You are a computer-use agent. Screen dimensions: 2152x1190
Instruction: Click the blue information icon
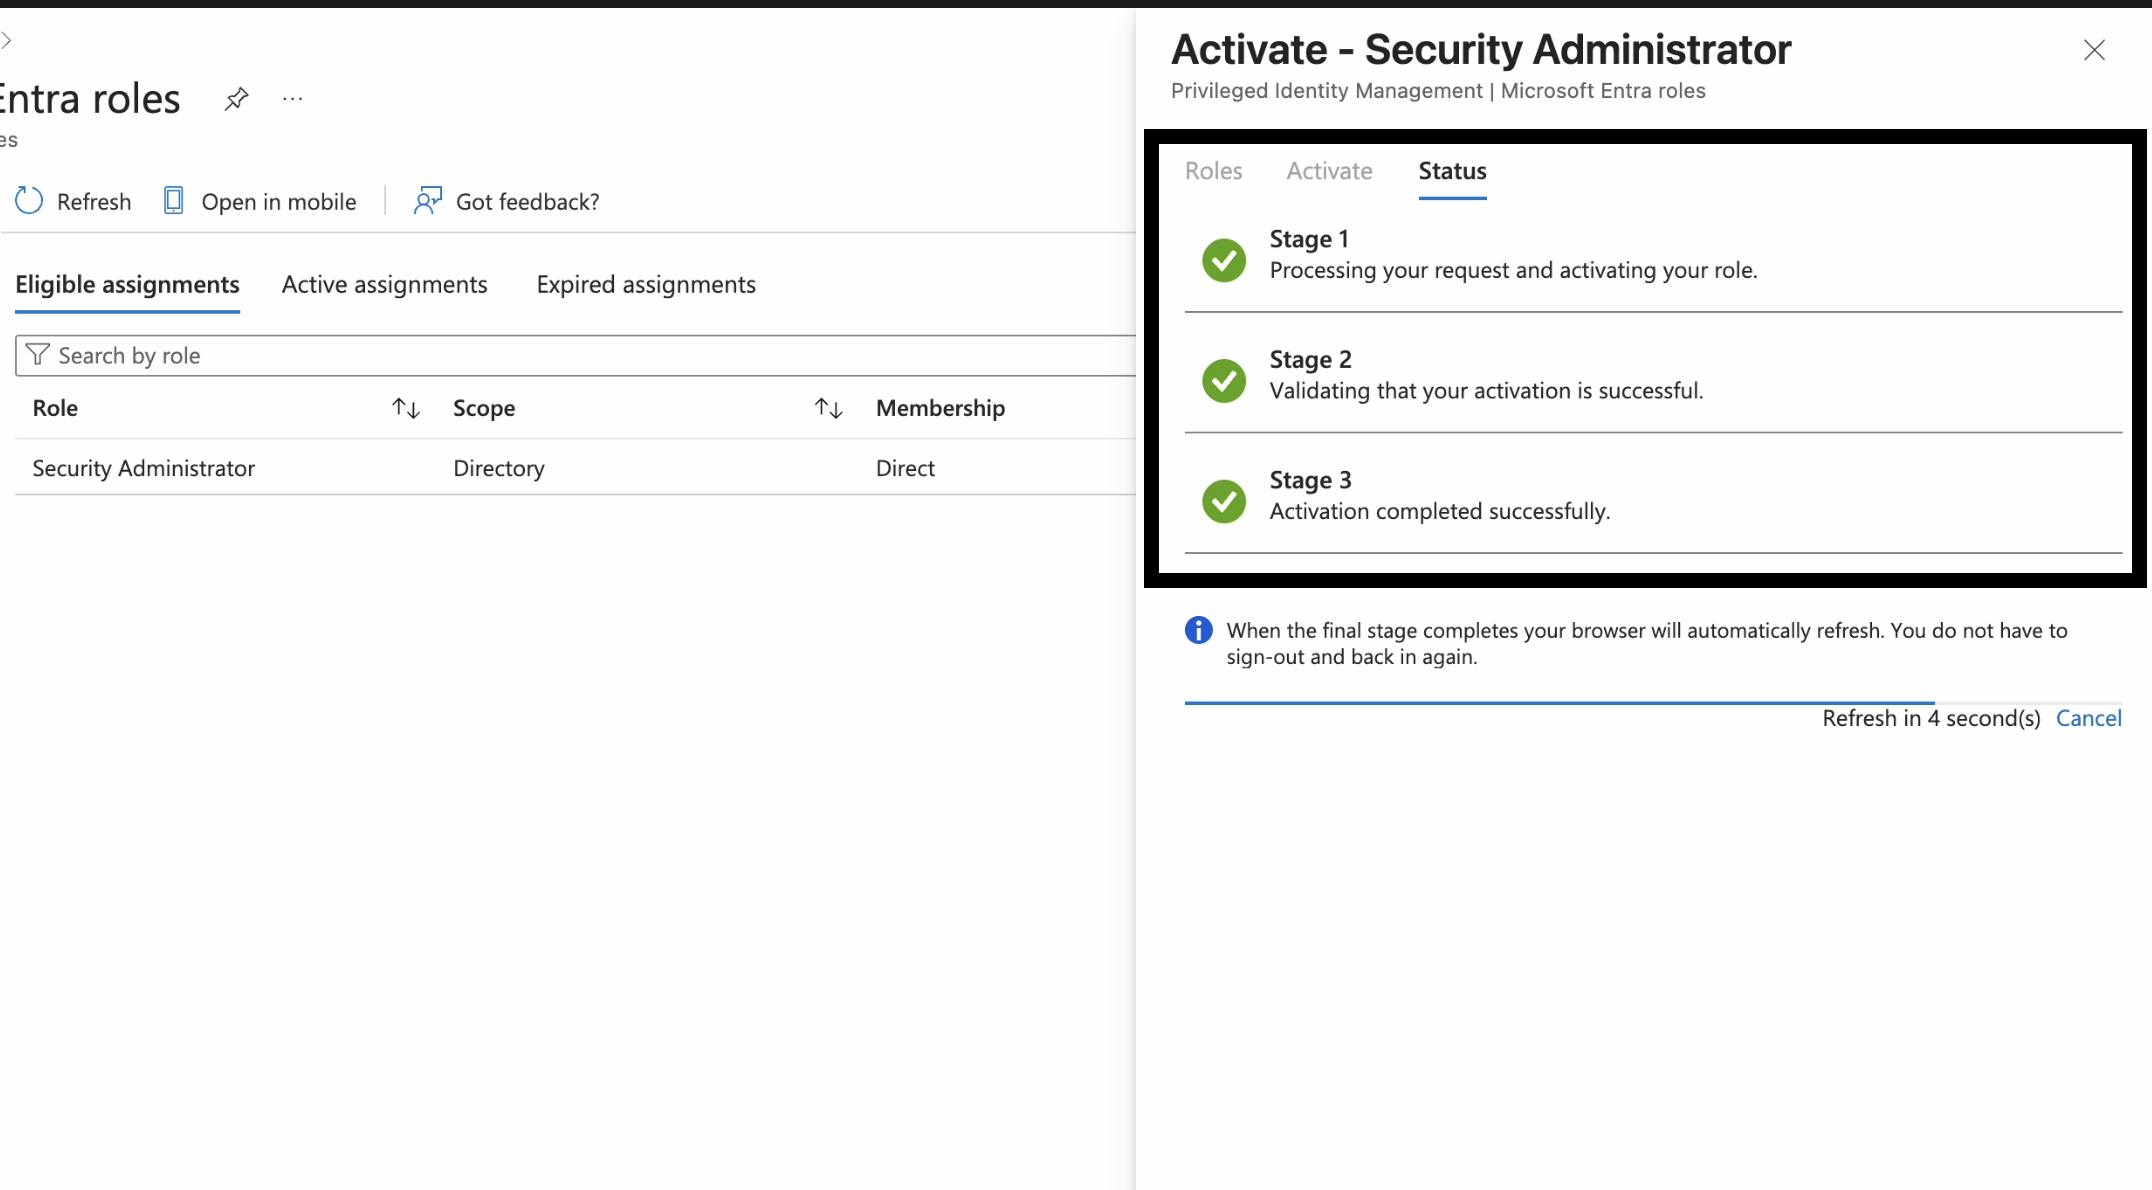click(x=1198, y=630)
